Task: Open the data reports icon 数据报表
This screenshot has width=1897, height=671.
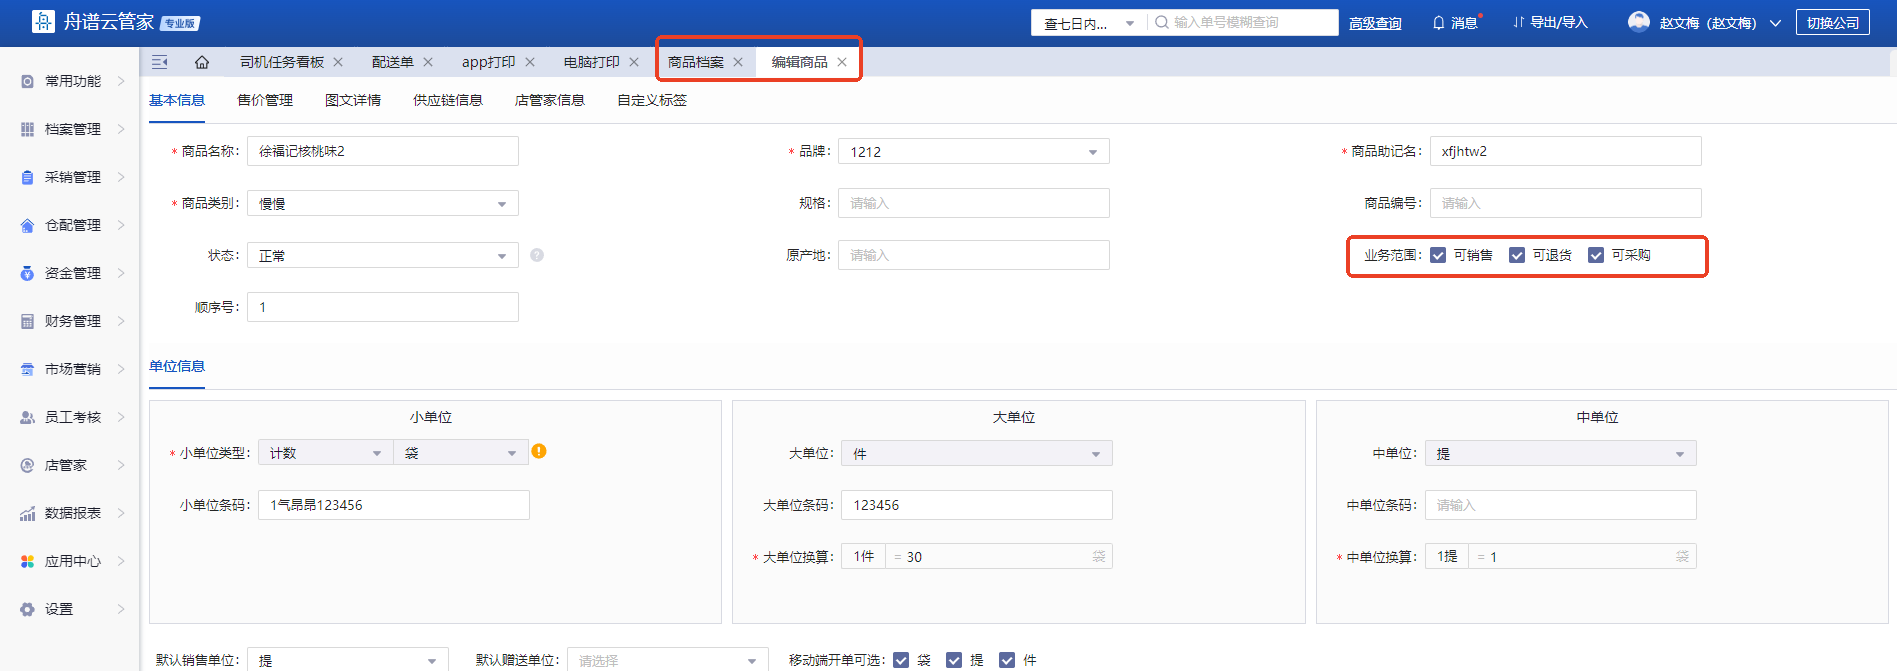Action: click(28, 514)
